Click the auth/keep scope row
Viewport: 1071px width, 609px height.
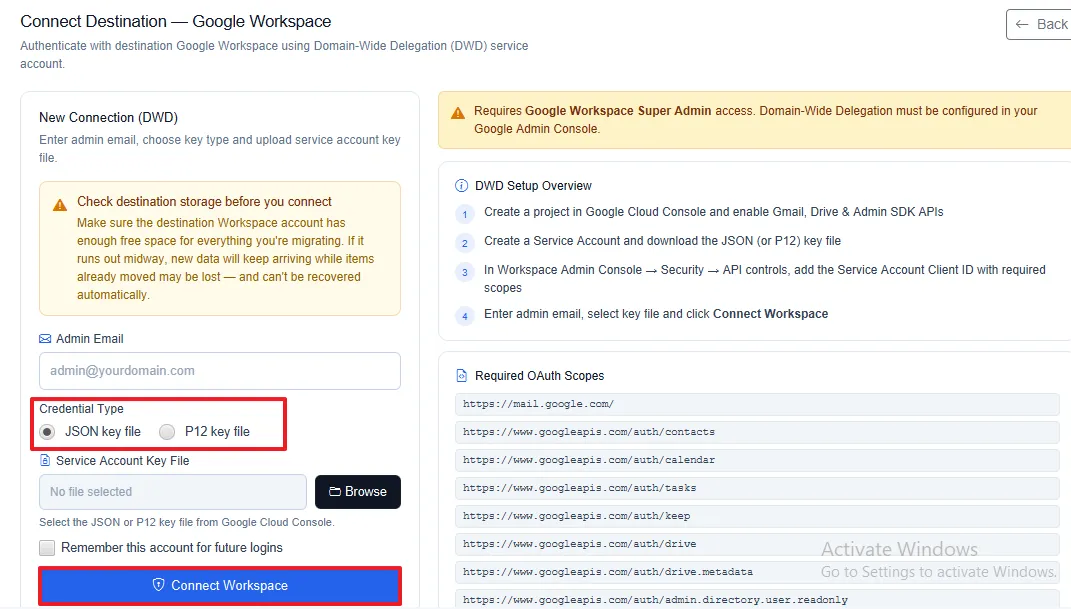[x=757, y=516]
